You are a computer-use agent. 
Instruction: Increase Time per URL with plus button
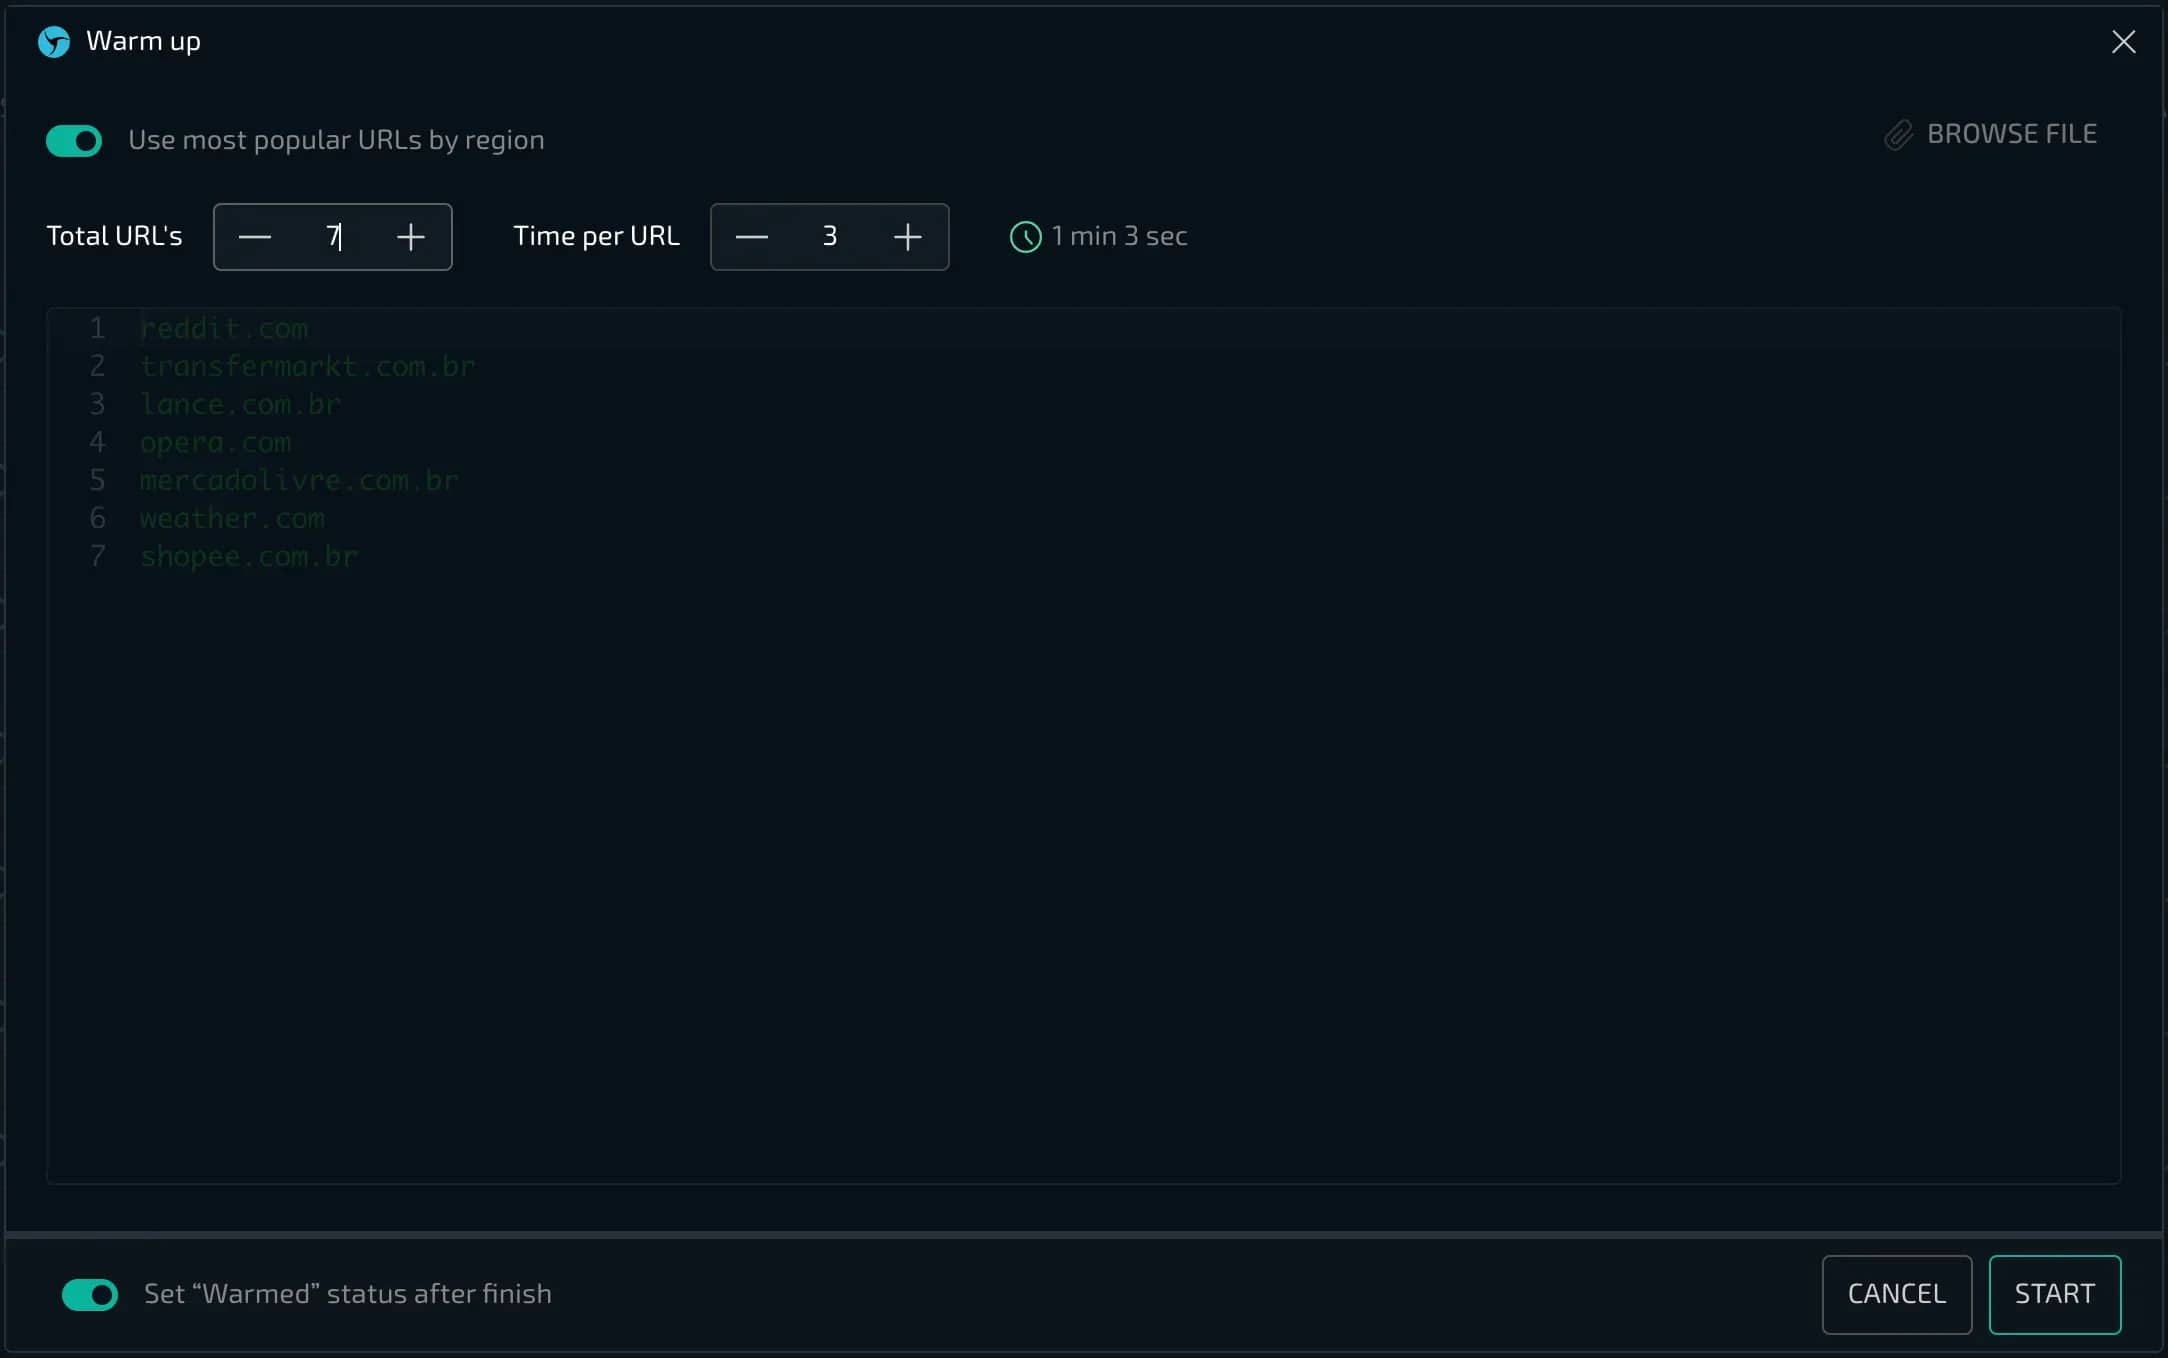pyautogui.click(x=908, y=237)
